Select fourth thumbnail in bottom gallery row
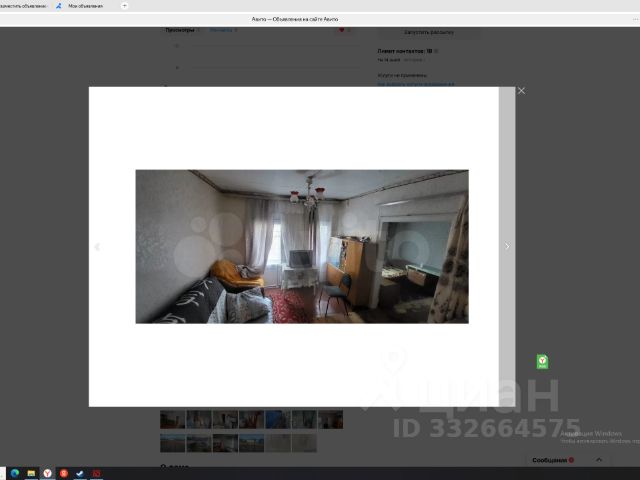The image size is (640, 480). (x=251, y=443)
